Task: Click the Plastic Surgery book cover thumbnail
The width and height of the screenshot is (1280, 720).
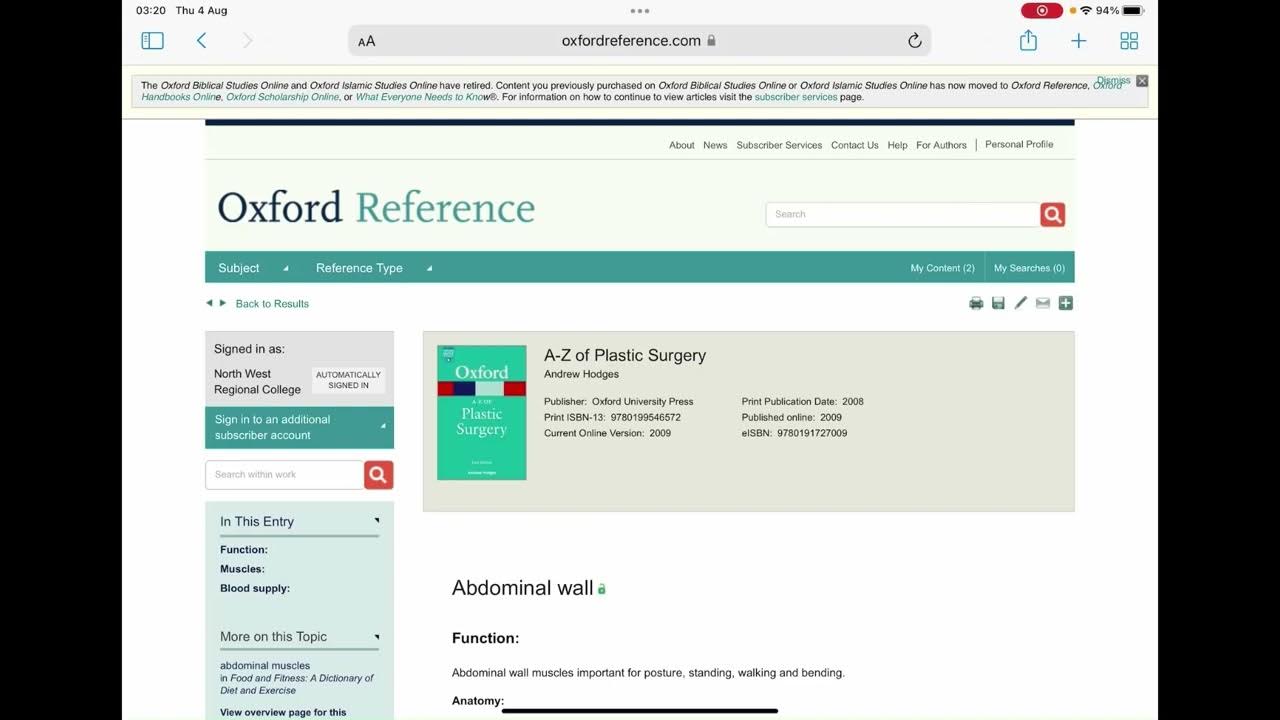Action: [x=482, y=413]
